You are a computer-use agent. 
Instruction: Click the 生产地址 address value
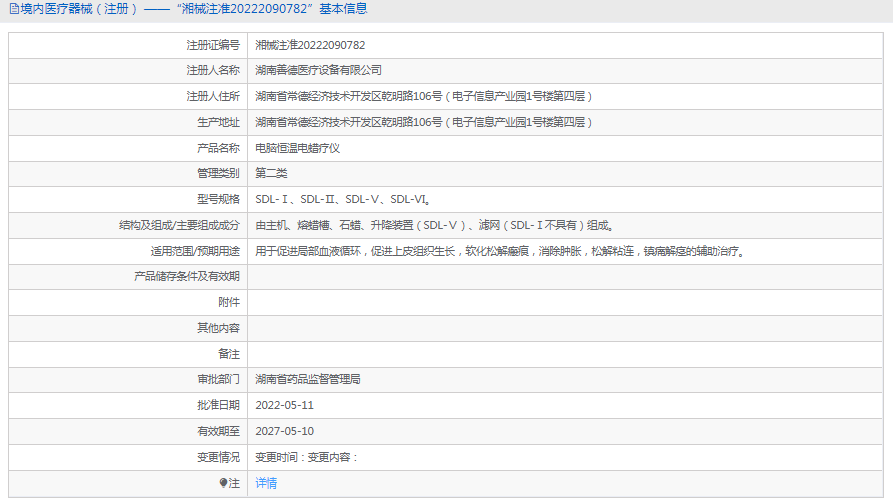(x=424, y=122)
